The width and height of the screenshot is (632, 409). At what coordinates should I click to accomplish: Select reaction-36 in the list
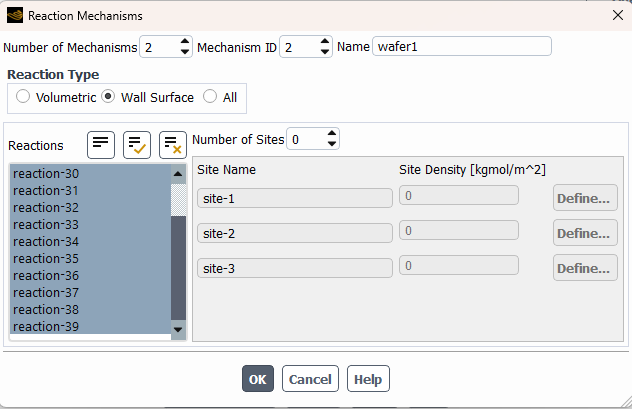(x=90, y=275)
